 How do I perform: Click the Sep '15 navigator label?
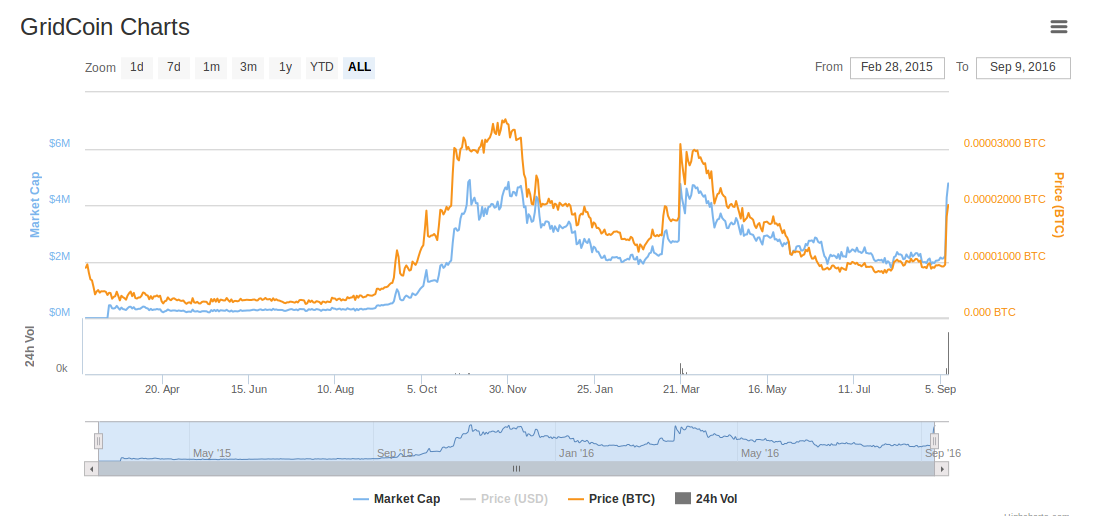click(x=395, y=453)
